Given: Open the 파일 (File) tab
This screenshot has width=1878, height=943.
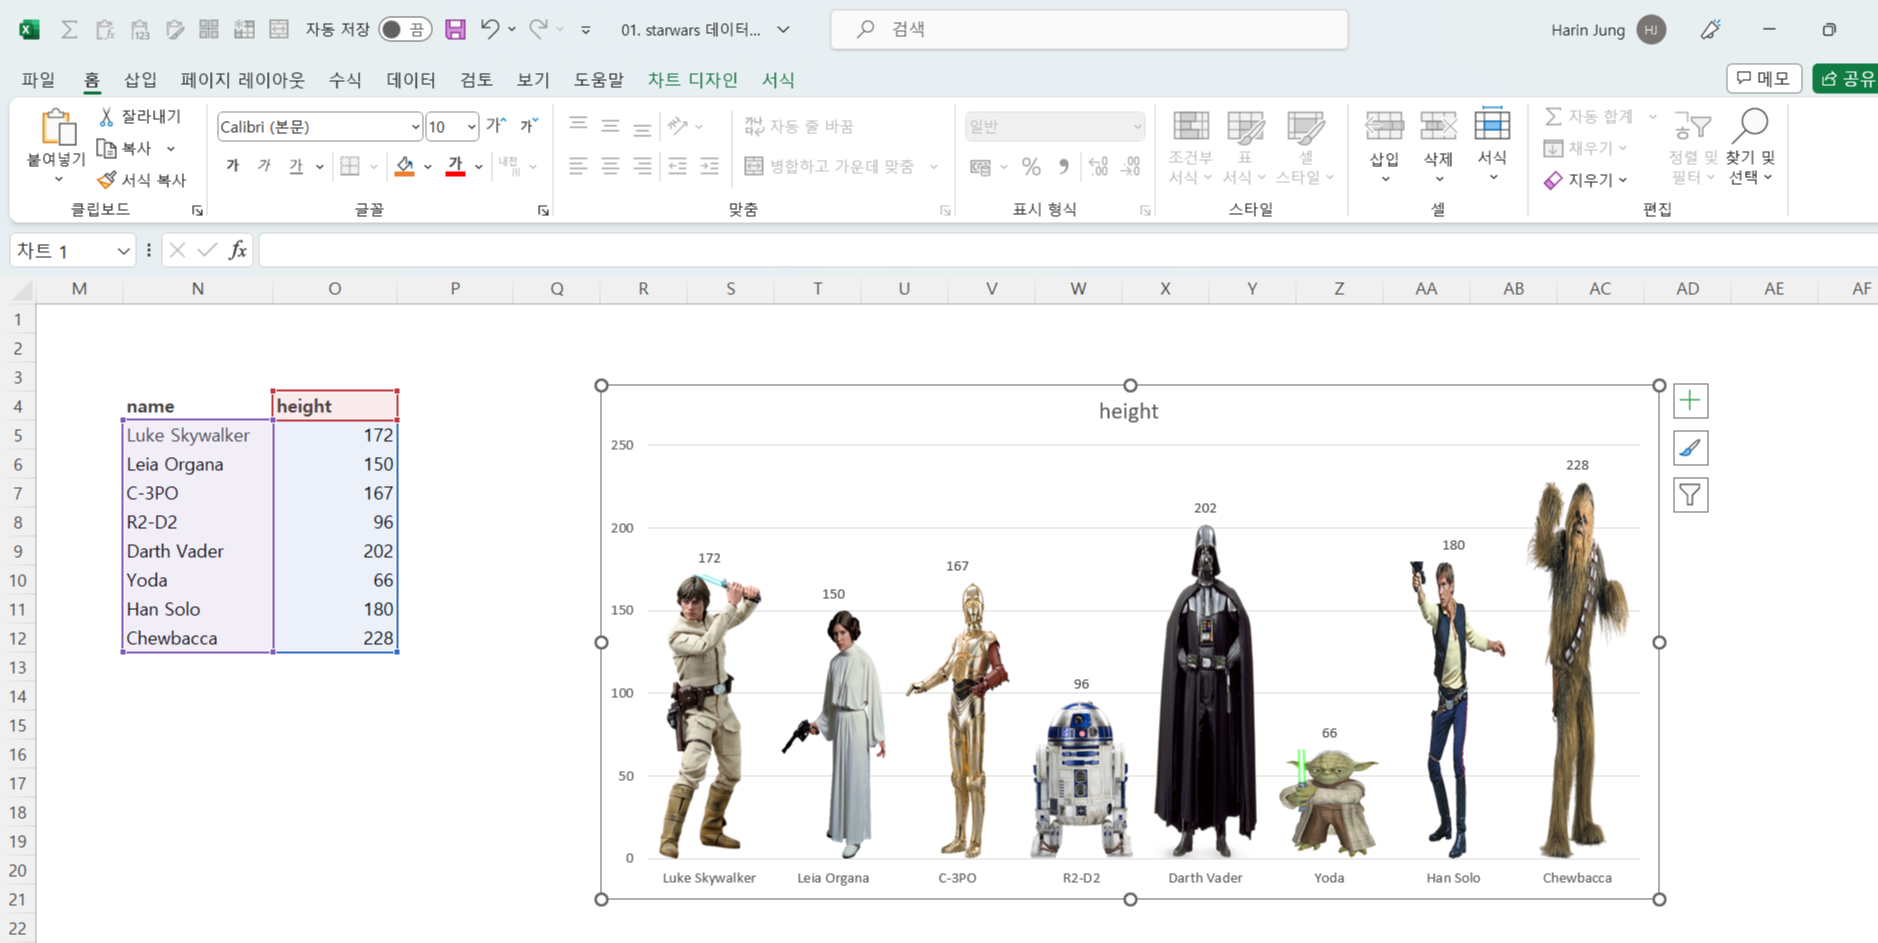Looking at the screenshot, I should tap(38, 80).
